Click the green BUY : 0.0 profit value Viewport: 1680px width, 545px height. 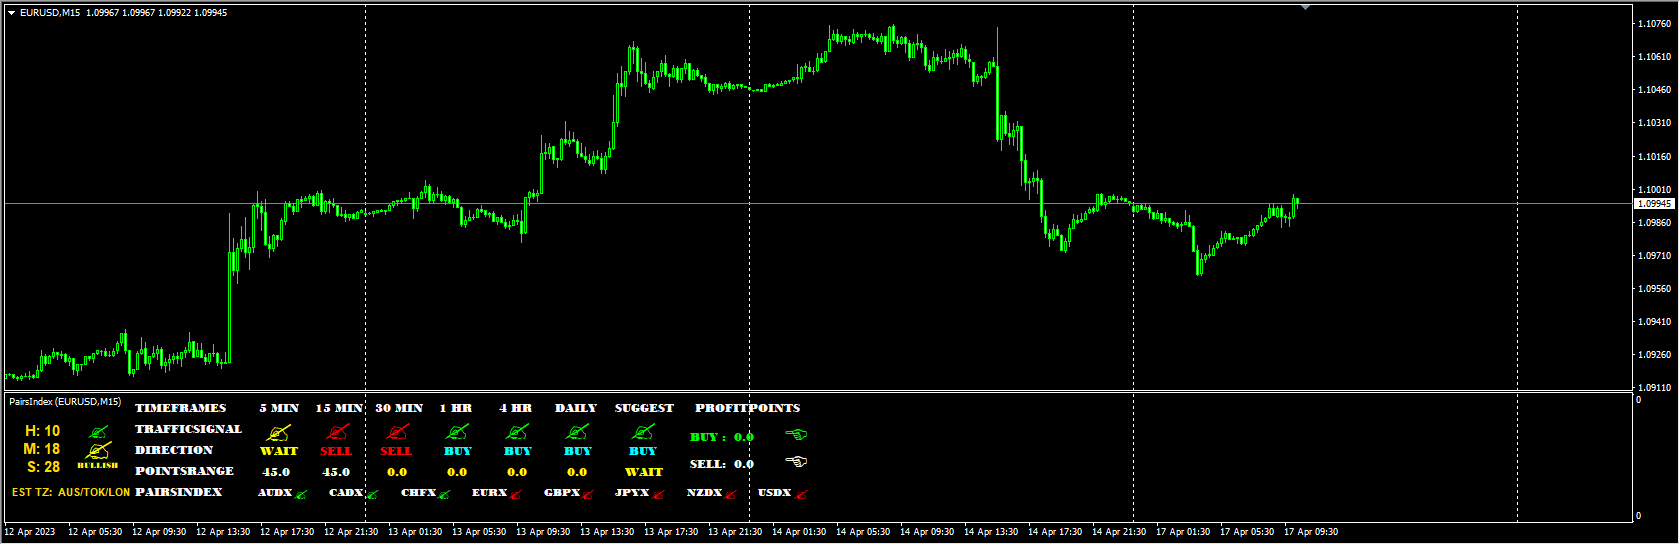point(722,437)
